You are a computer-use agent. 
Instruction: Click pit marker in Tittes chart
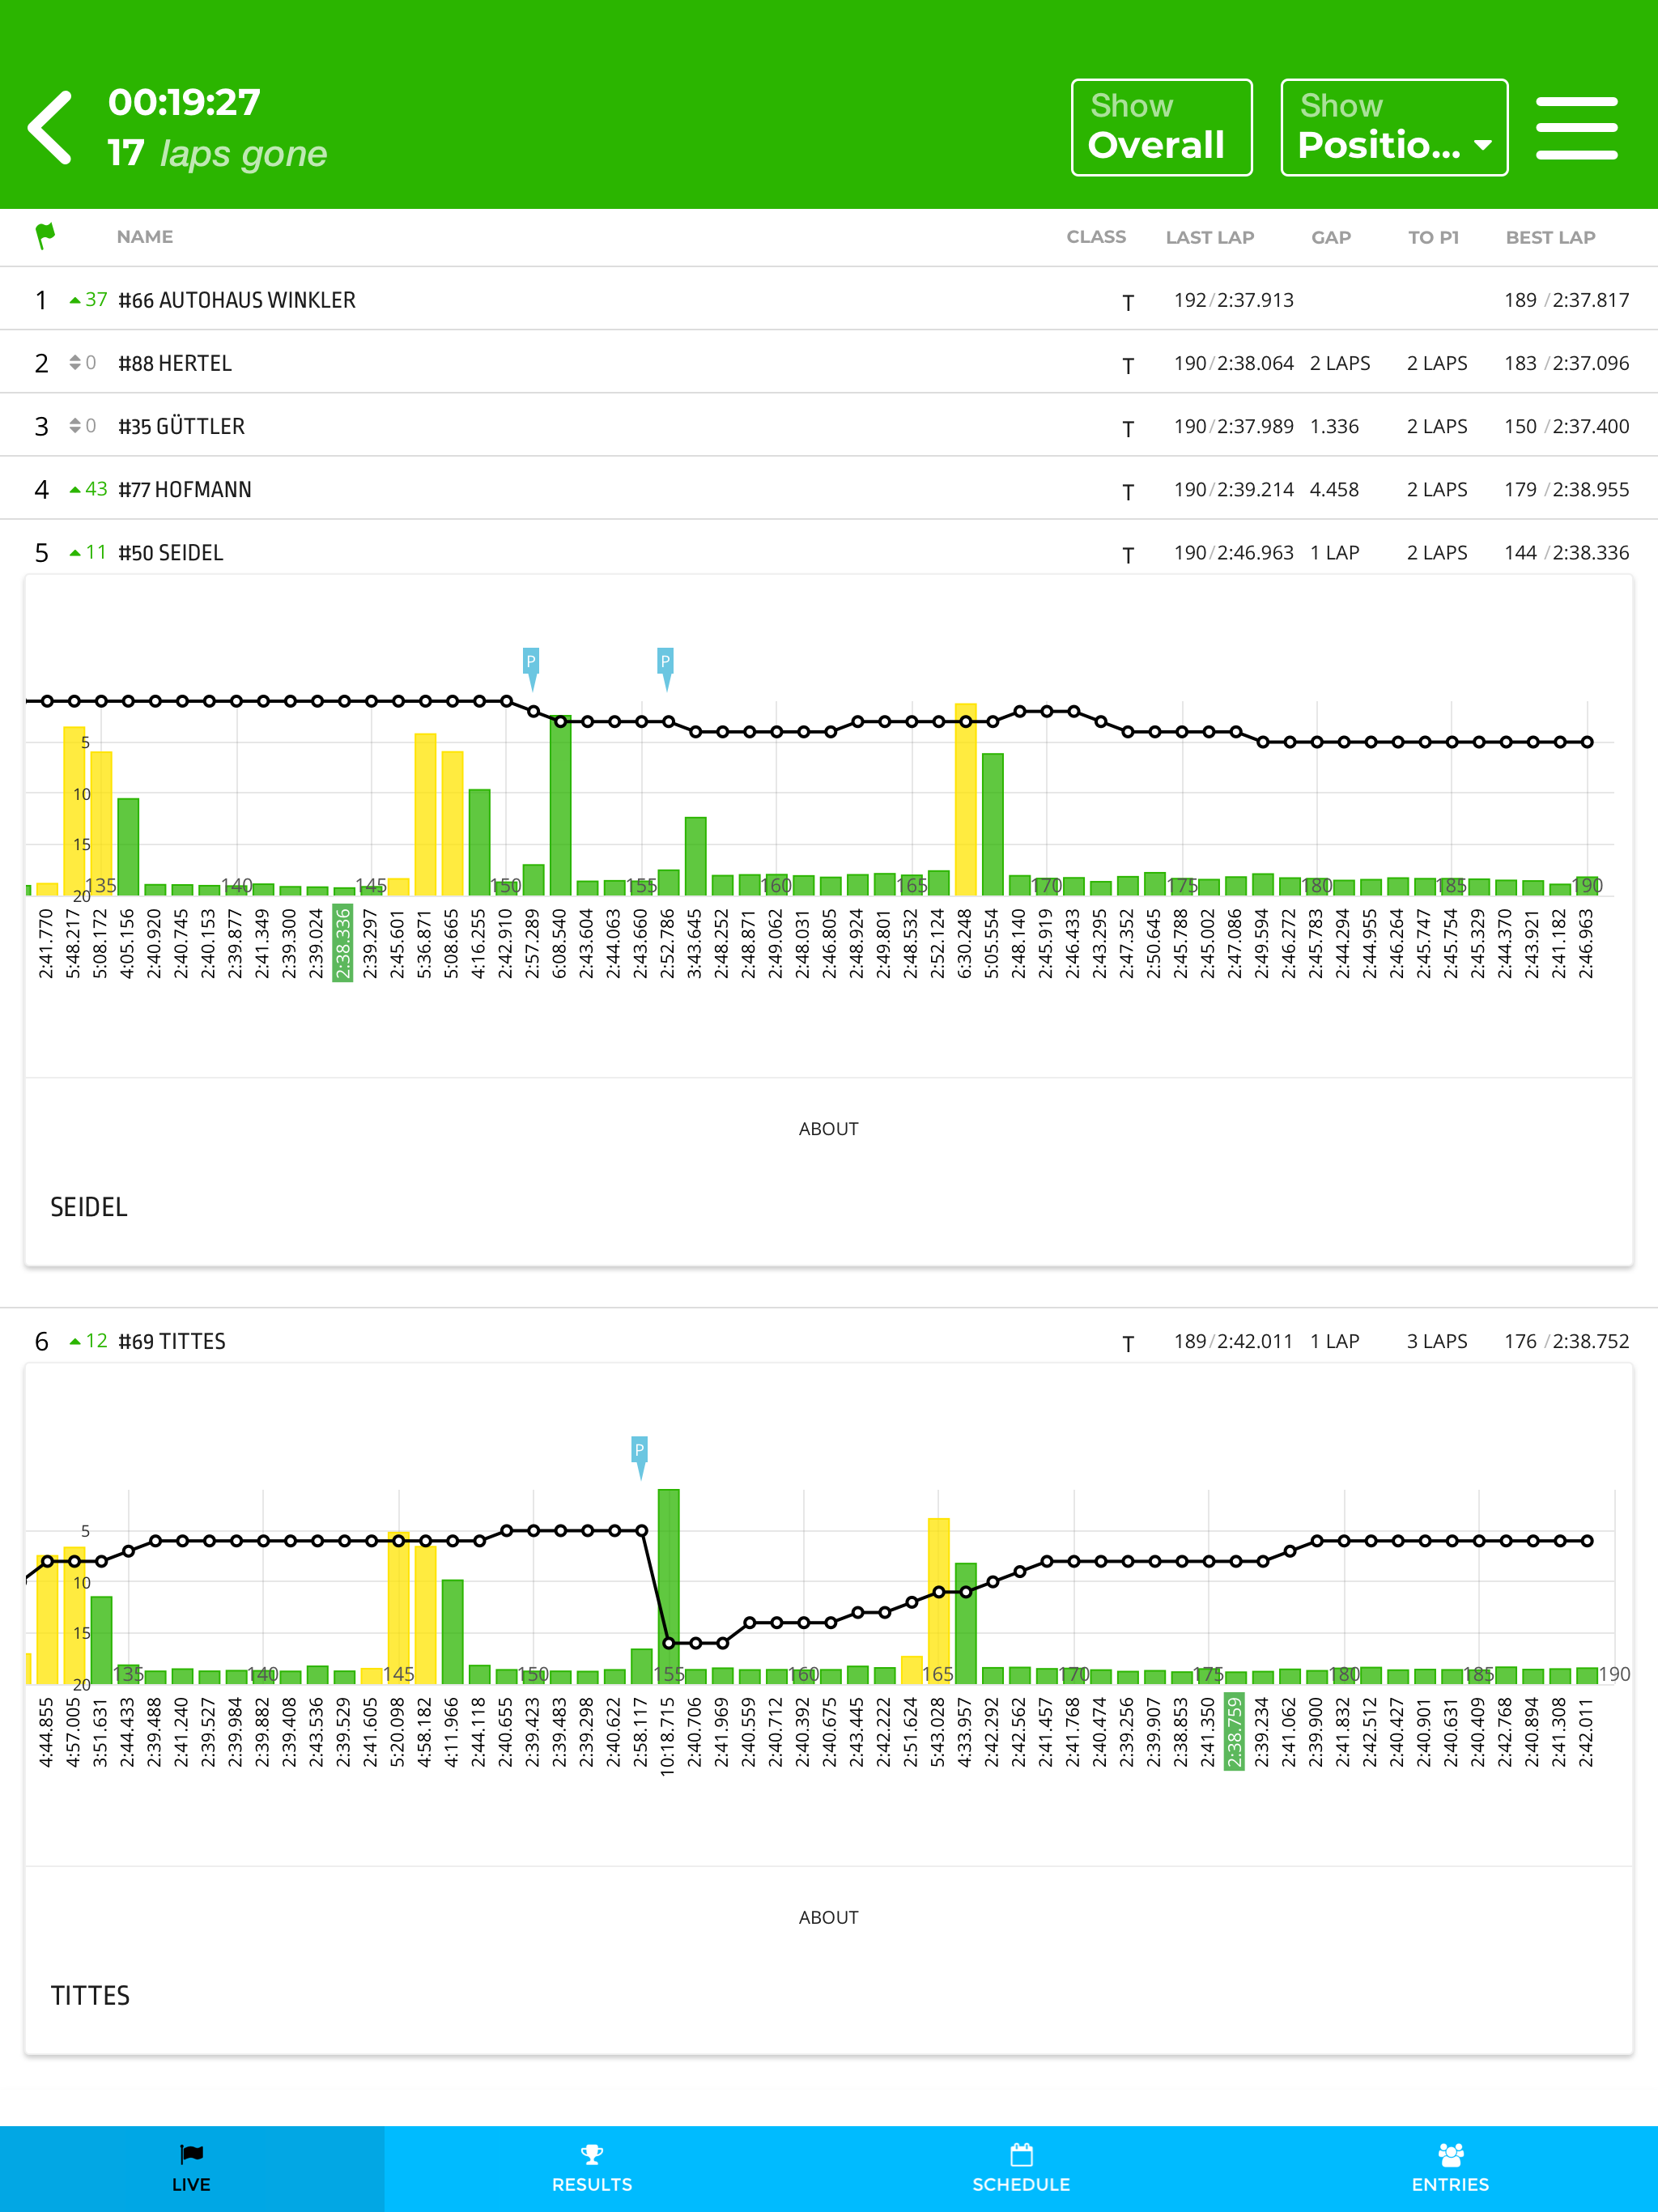(639, 1452)
